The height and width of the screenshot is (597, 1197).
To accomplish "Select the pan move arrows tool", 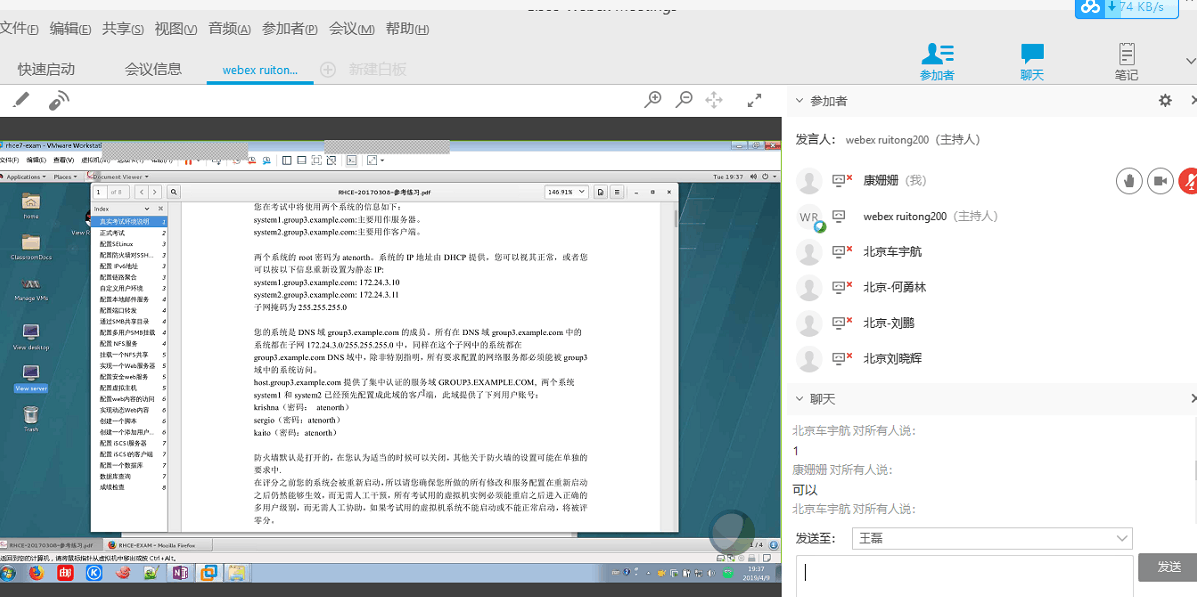I will [714, 100].
